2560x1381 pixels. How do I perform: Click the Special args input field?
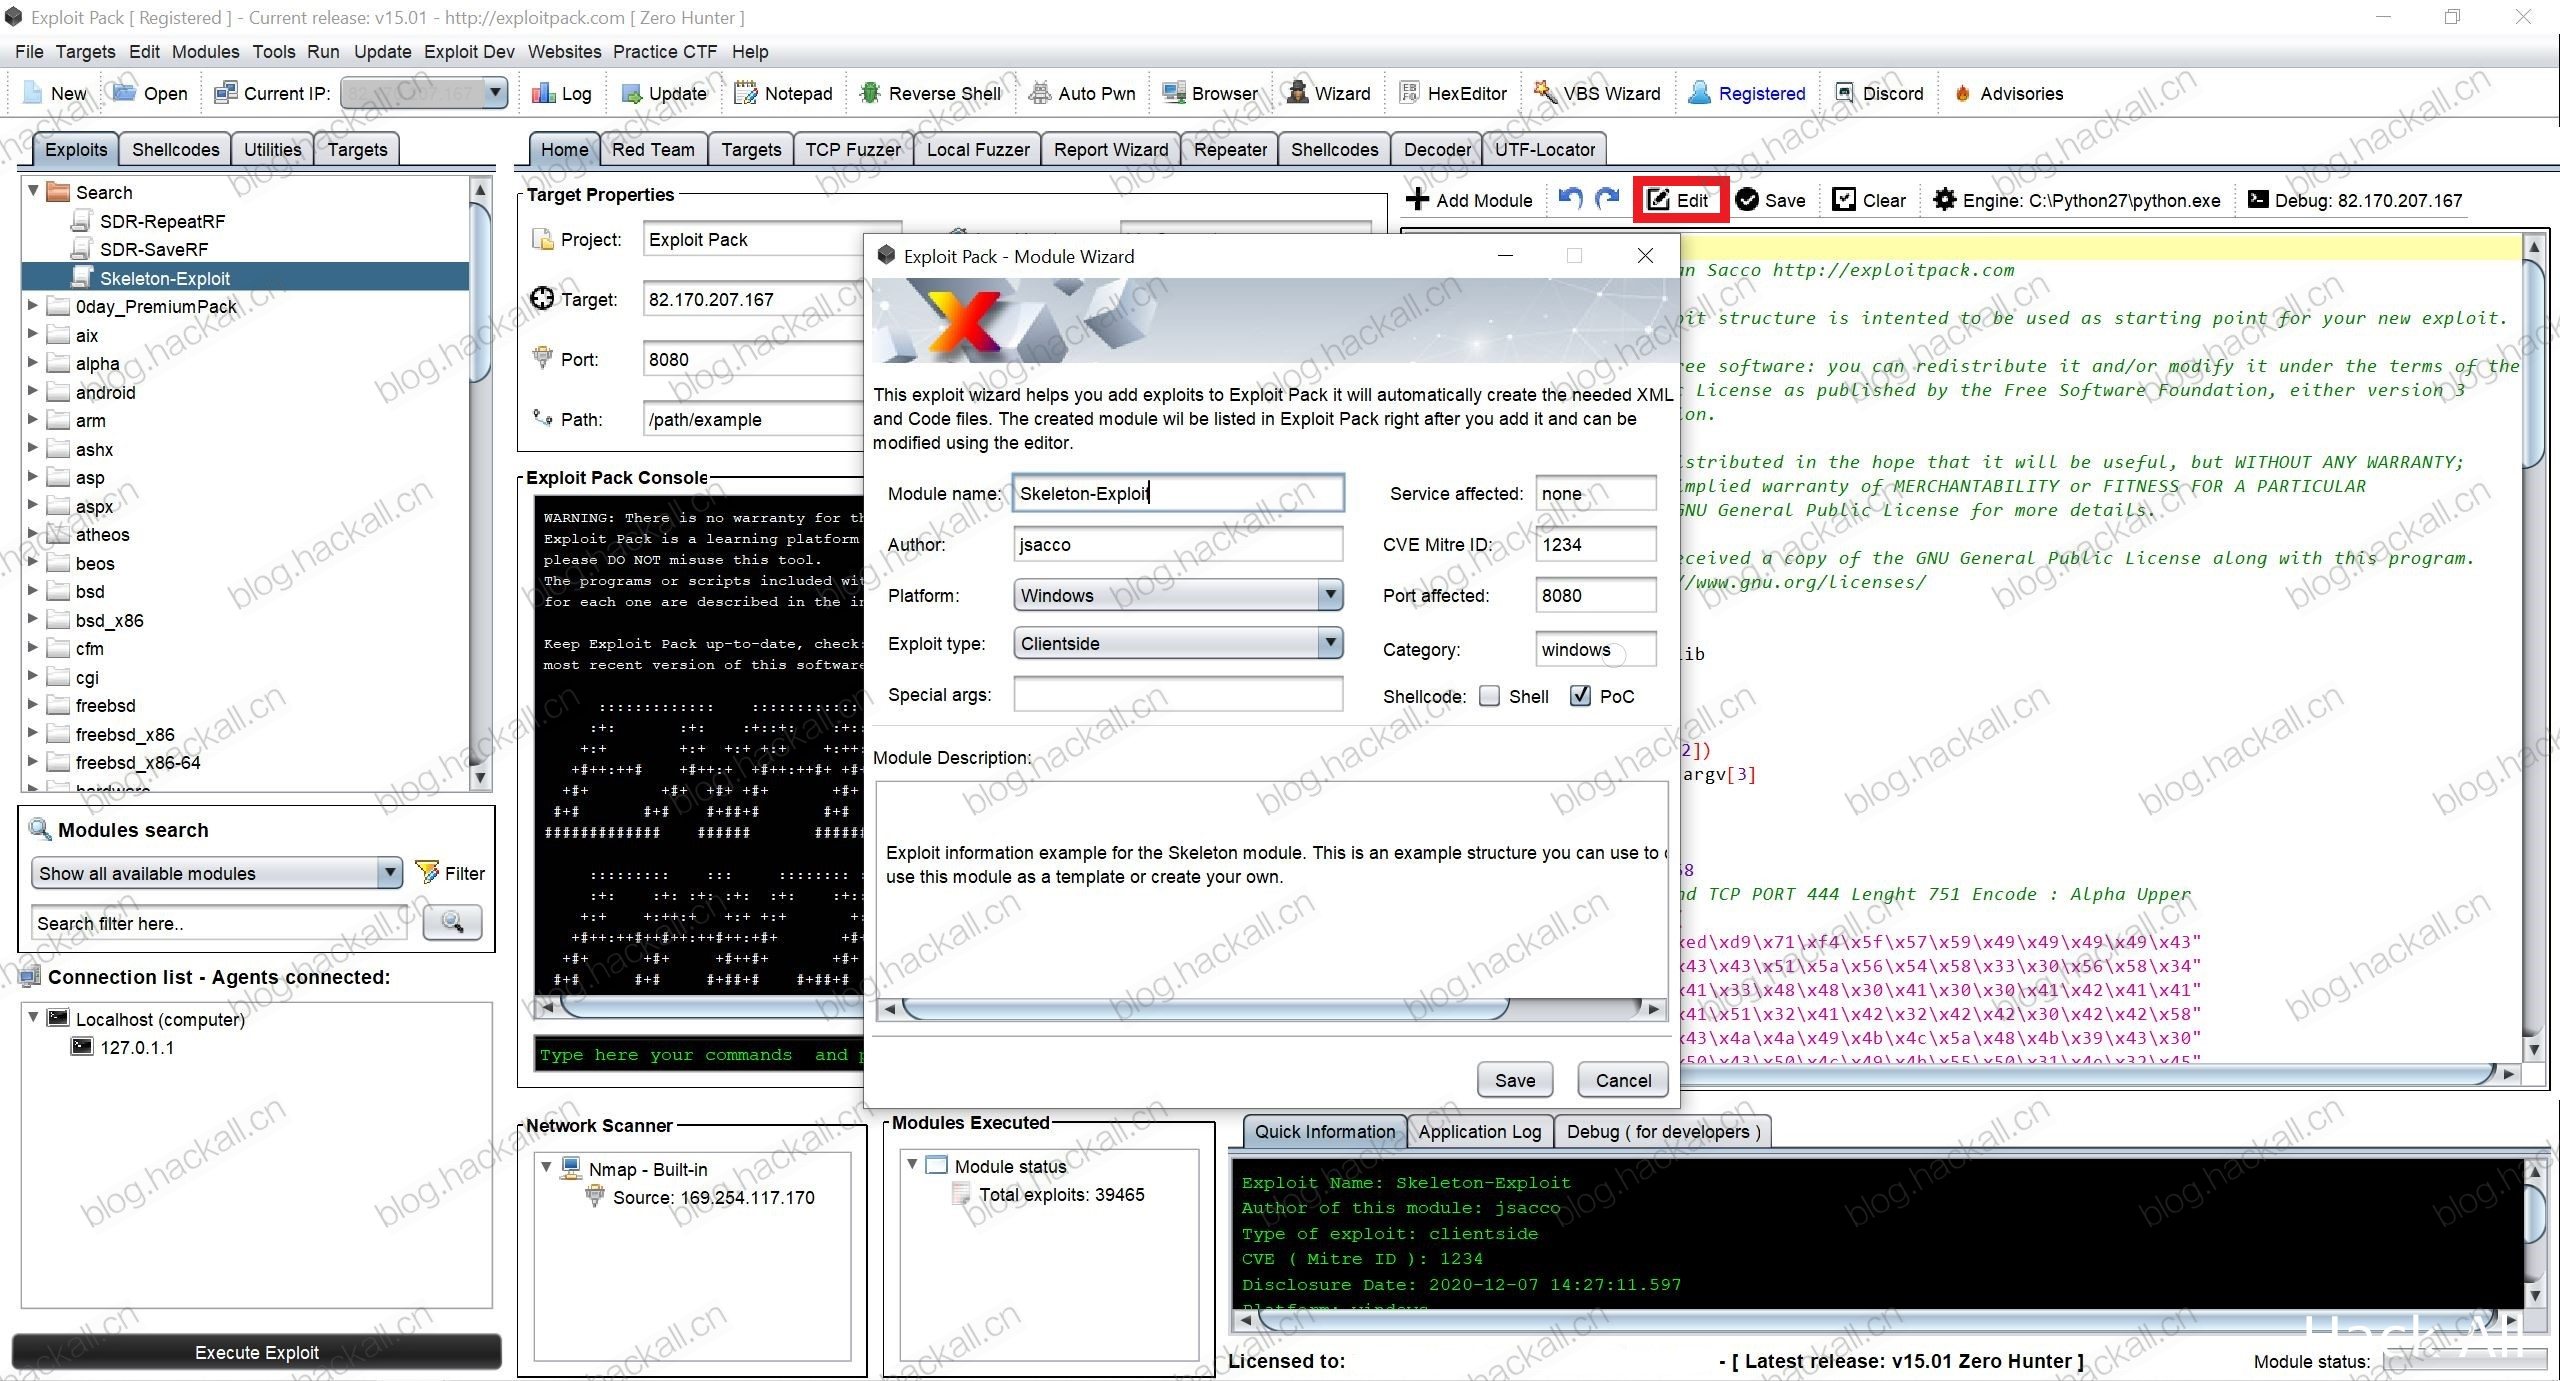click(x=1178, y=694)
